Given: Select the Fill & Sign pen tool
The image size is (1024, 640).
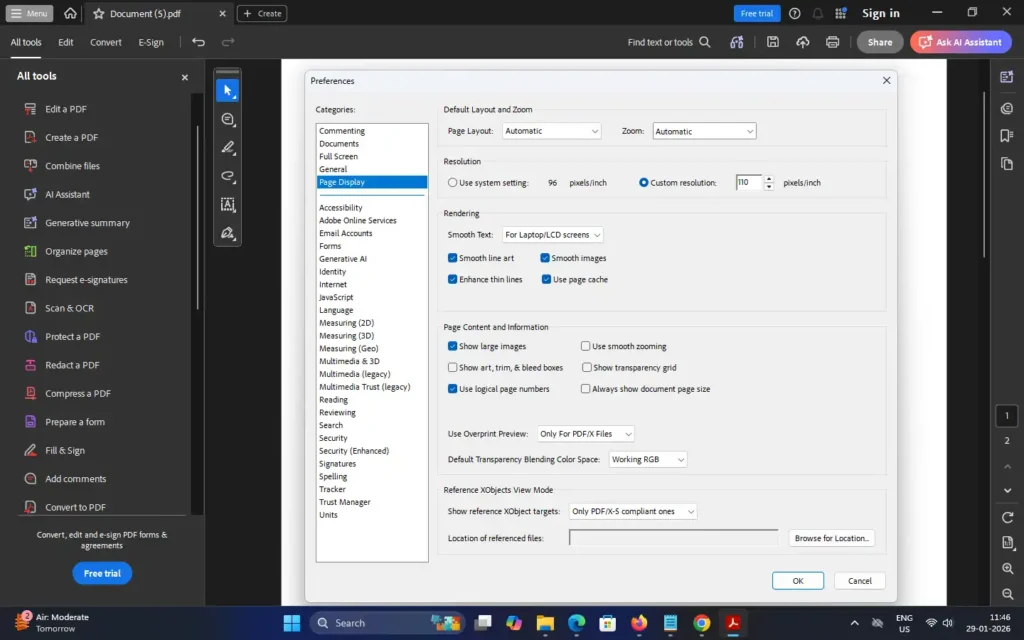Looking at the screenshot, I should (227, 233).
